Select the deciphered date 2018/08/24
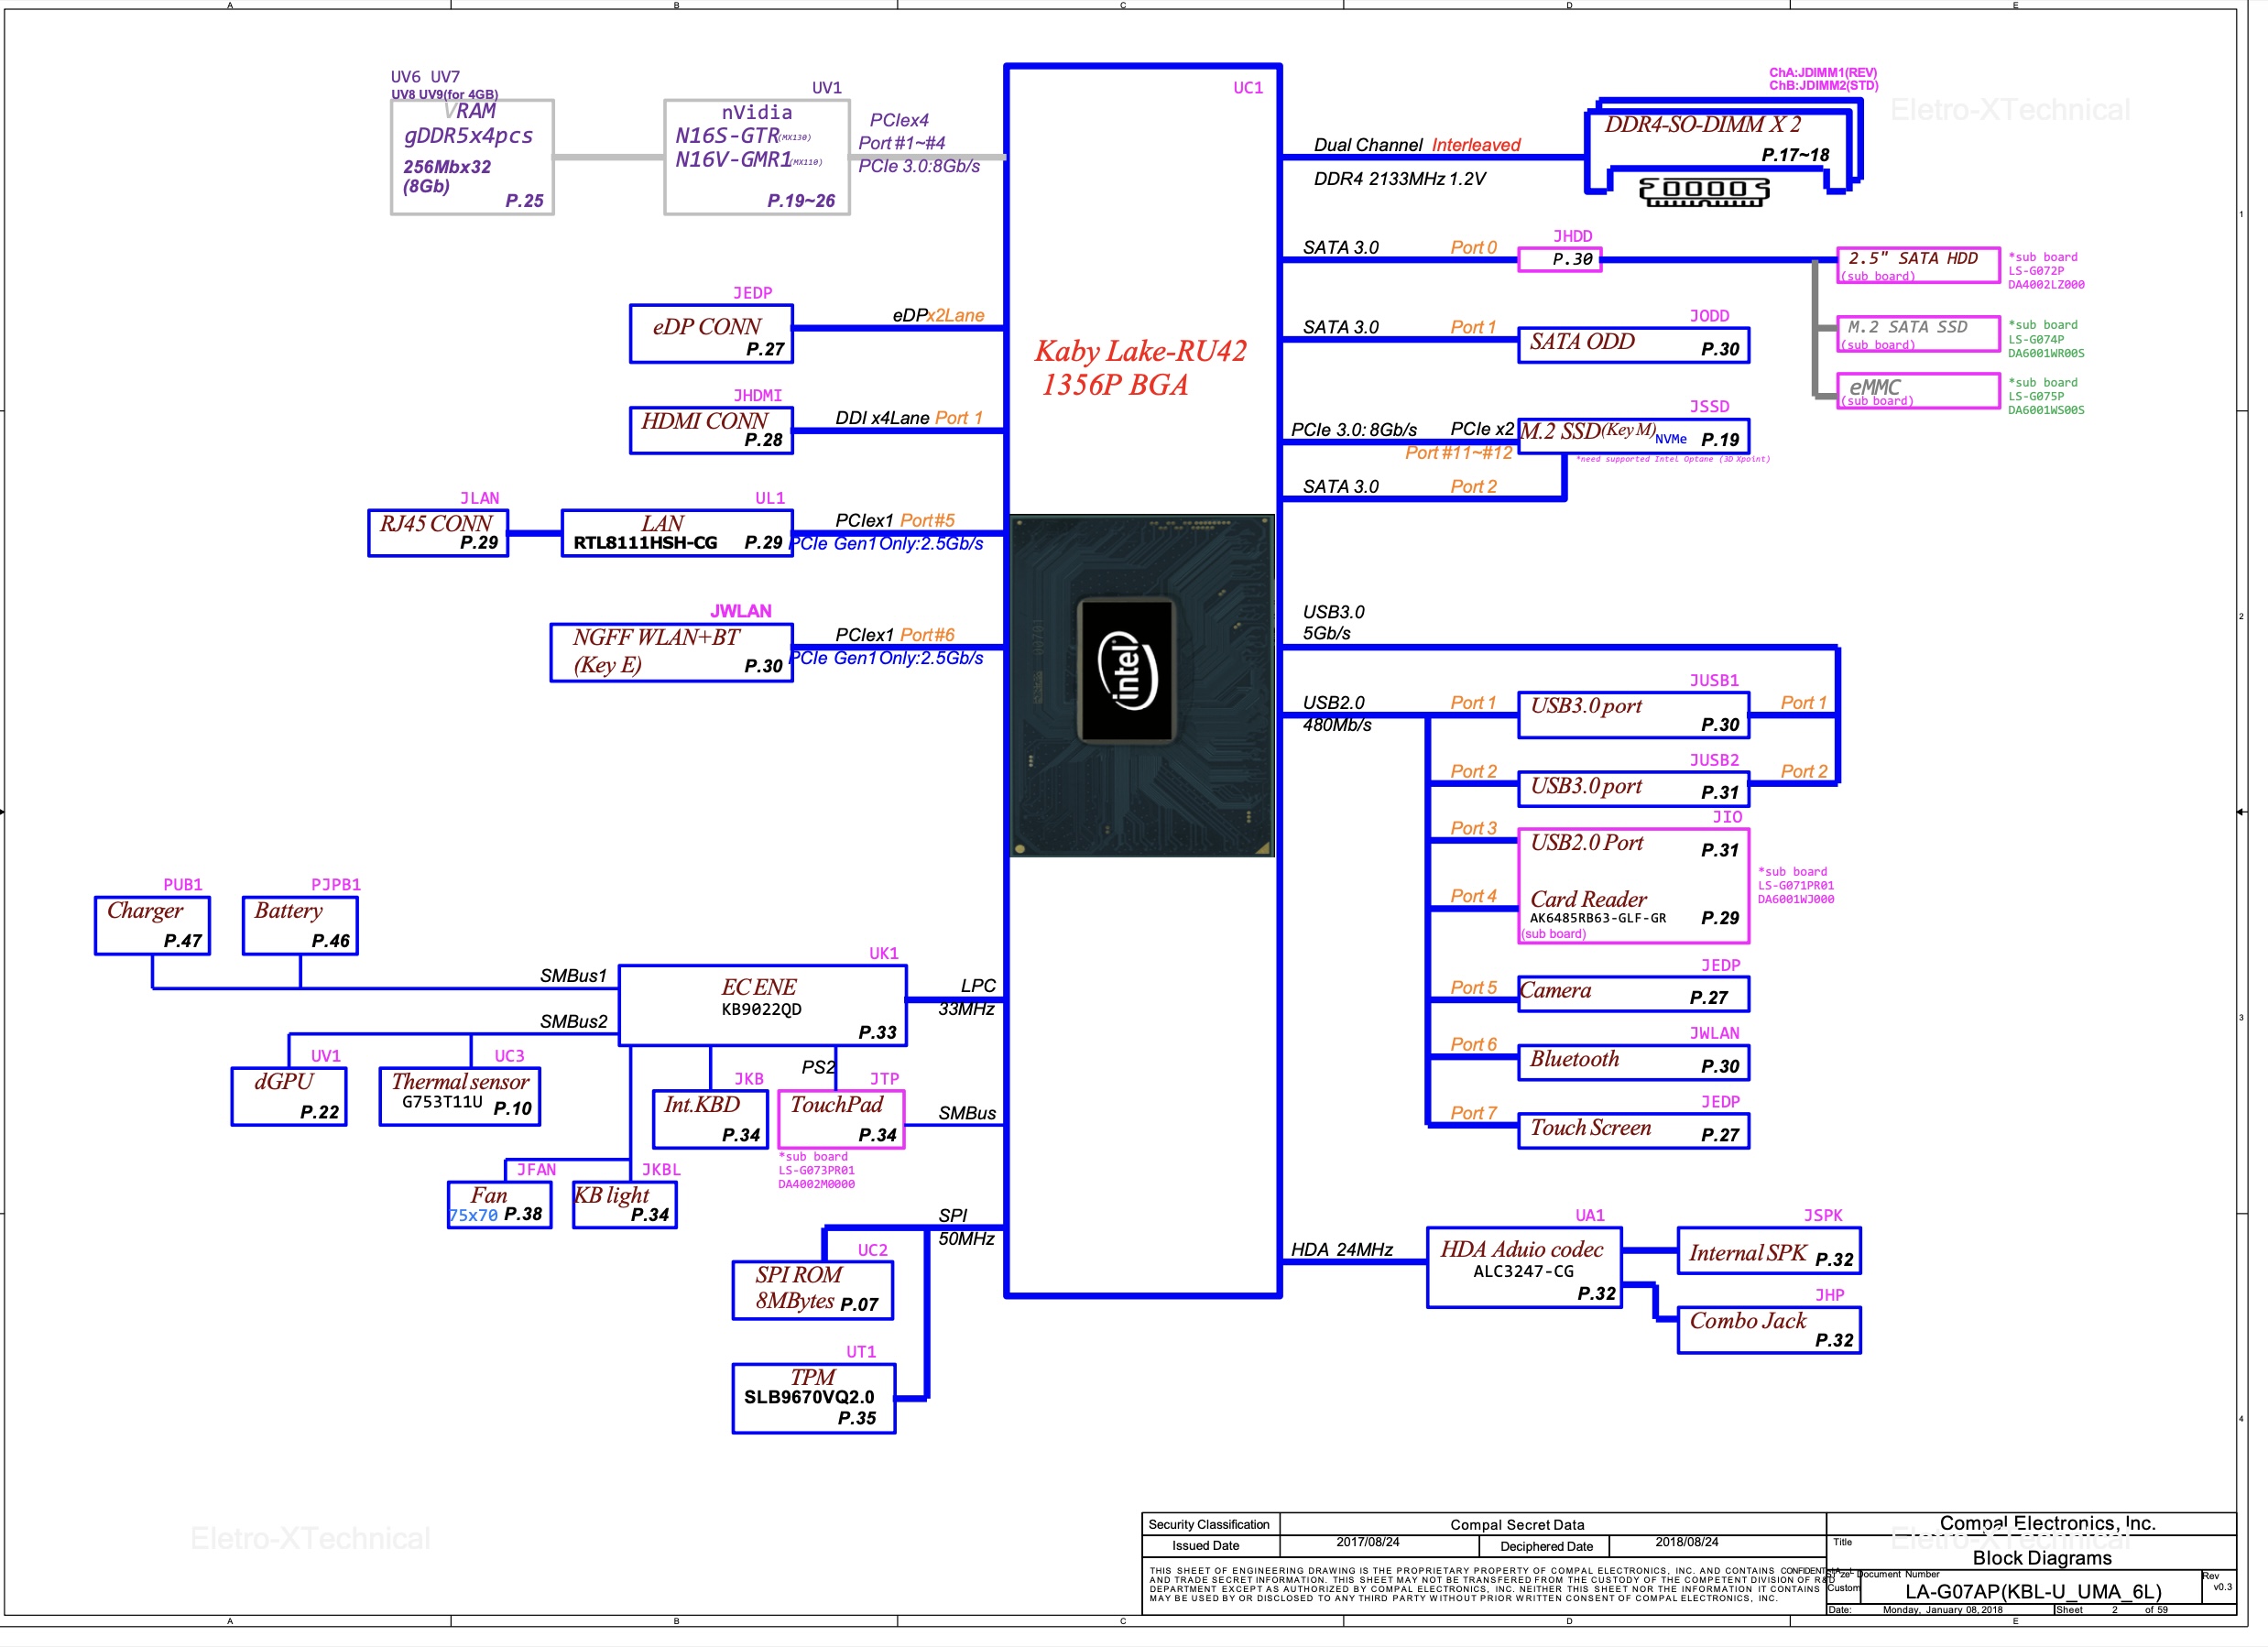 point(1686,1542)
